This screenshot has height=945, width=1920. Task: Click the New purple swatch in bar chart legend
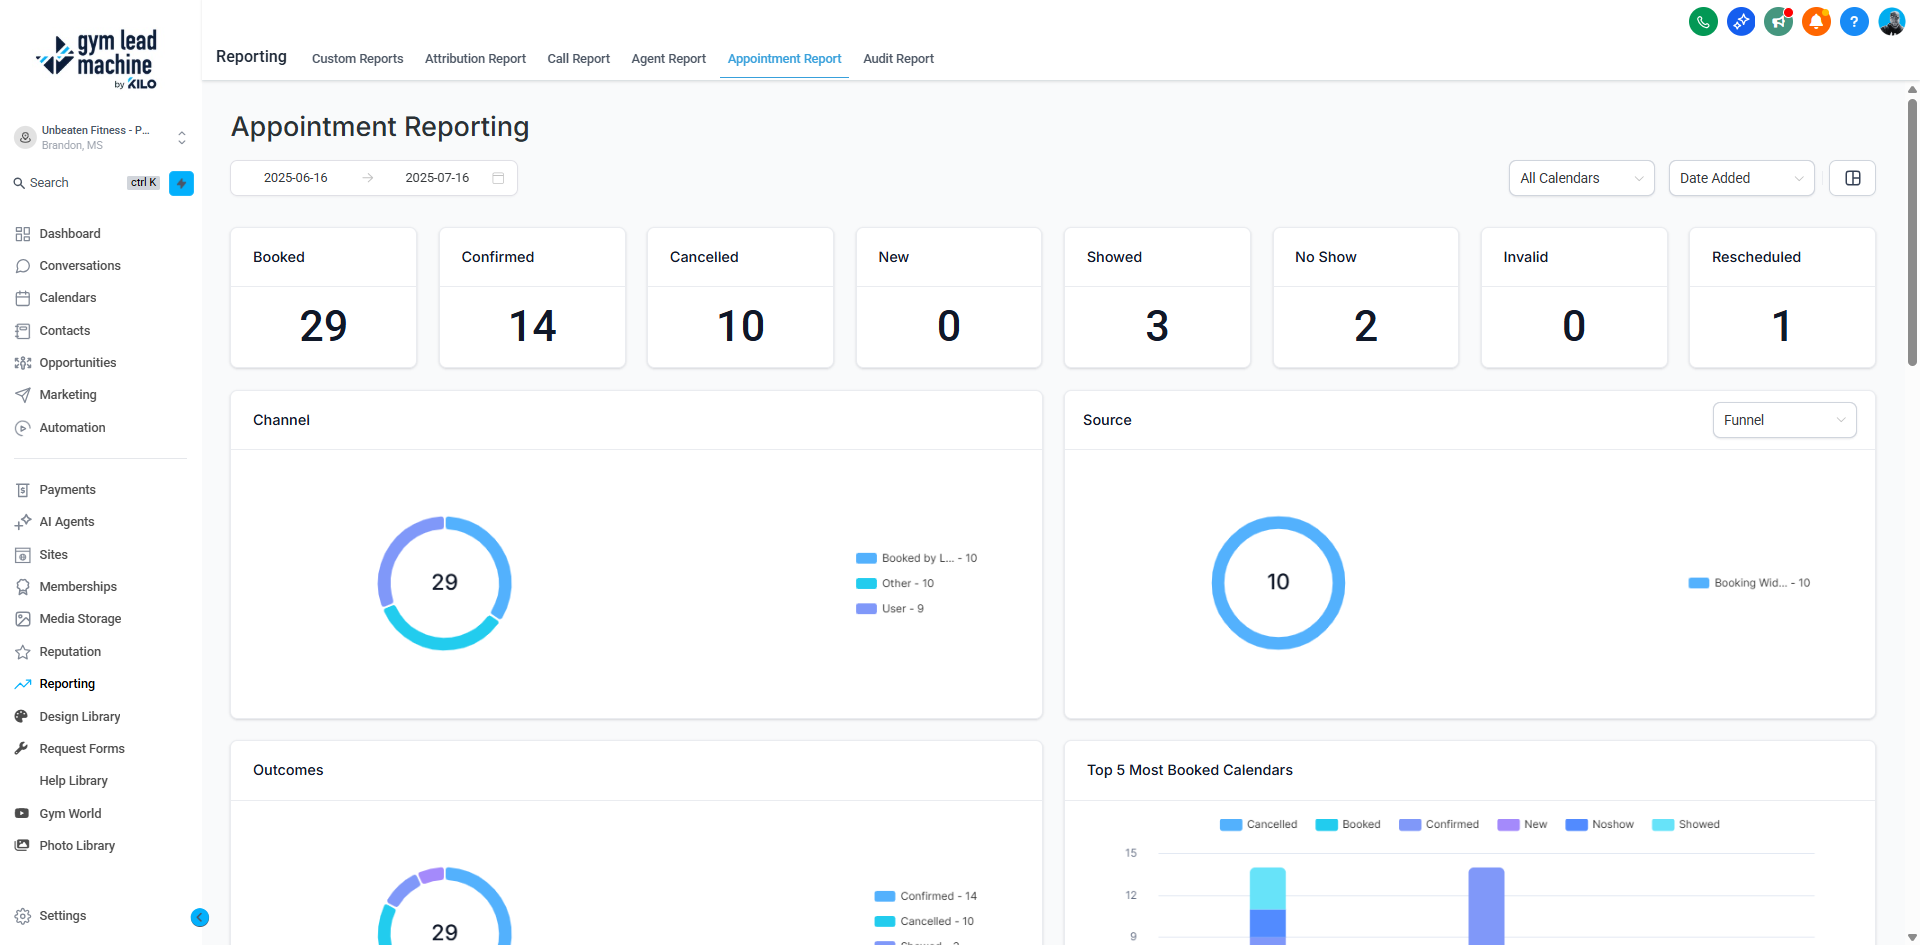[x=1508, y=825]
